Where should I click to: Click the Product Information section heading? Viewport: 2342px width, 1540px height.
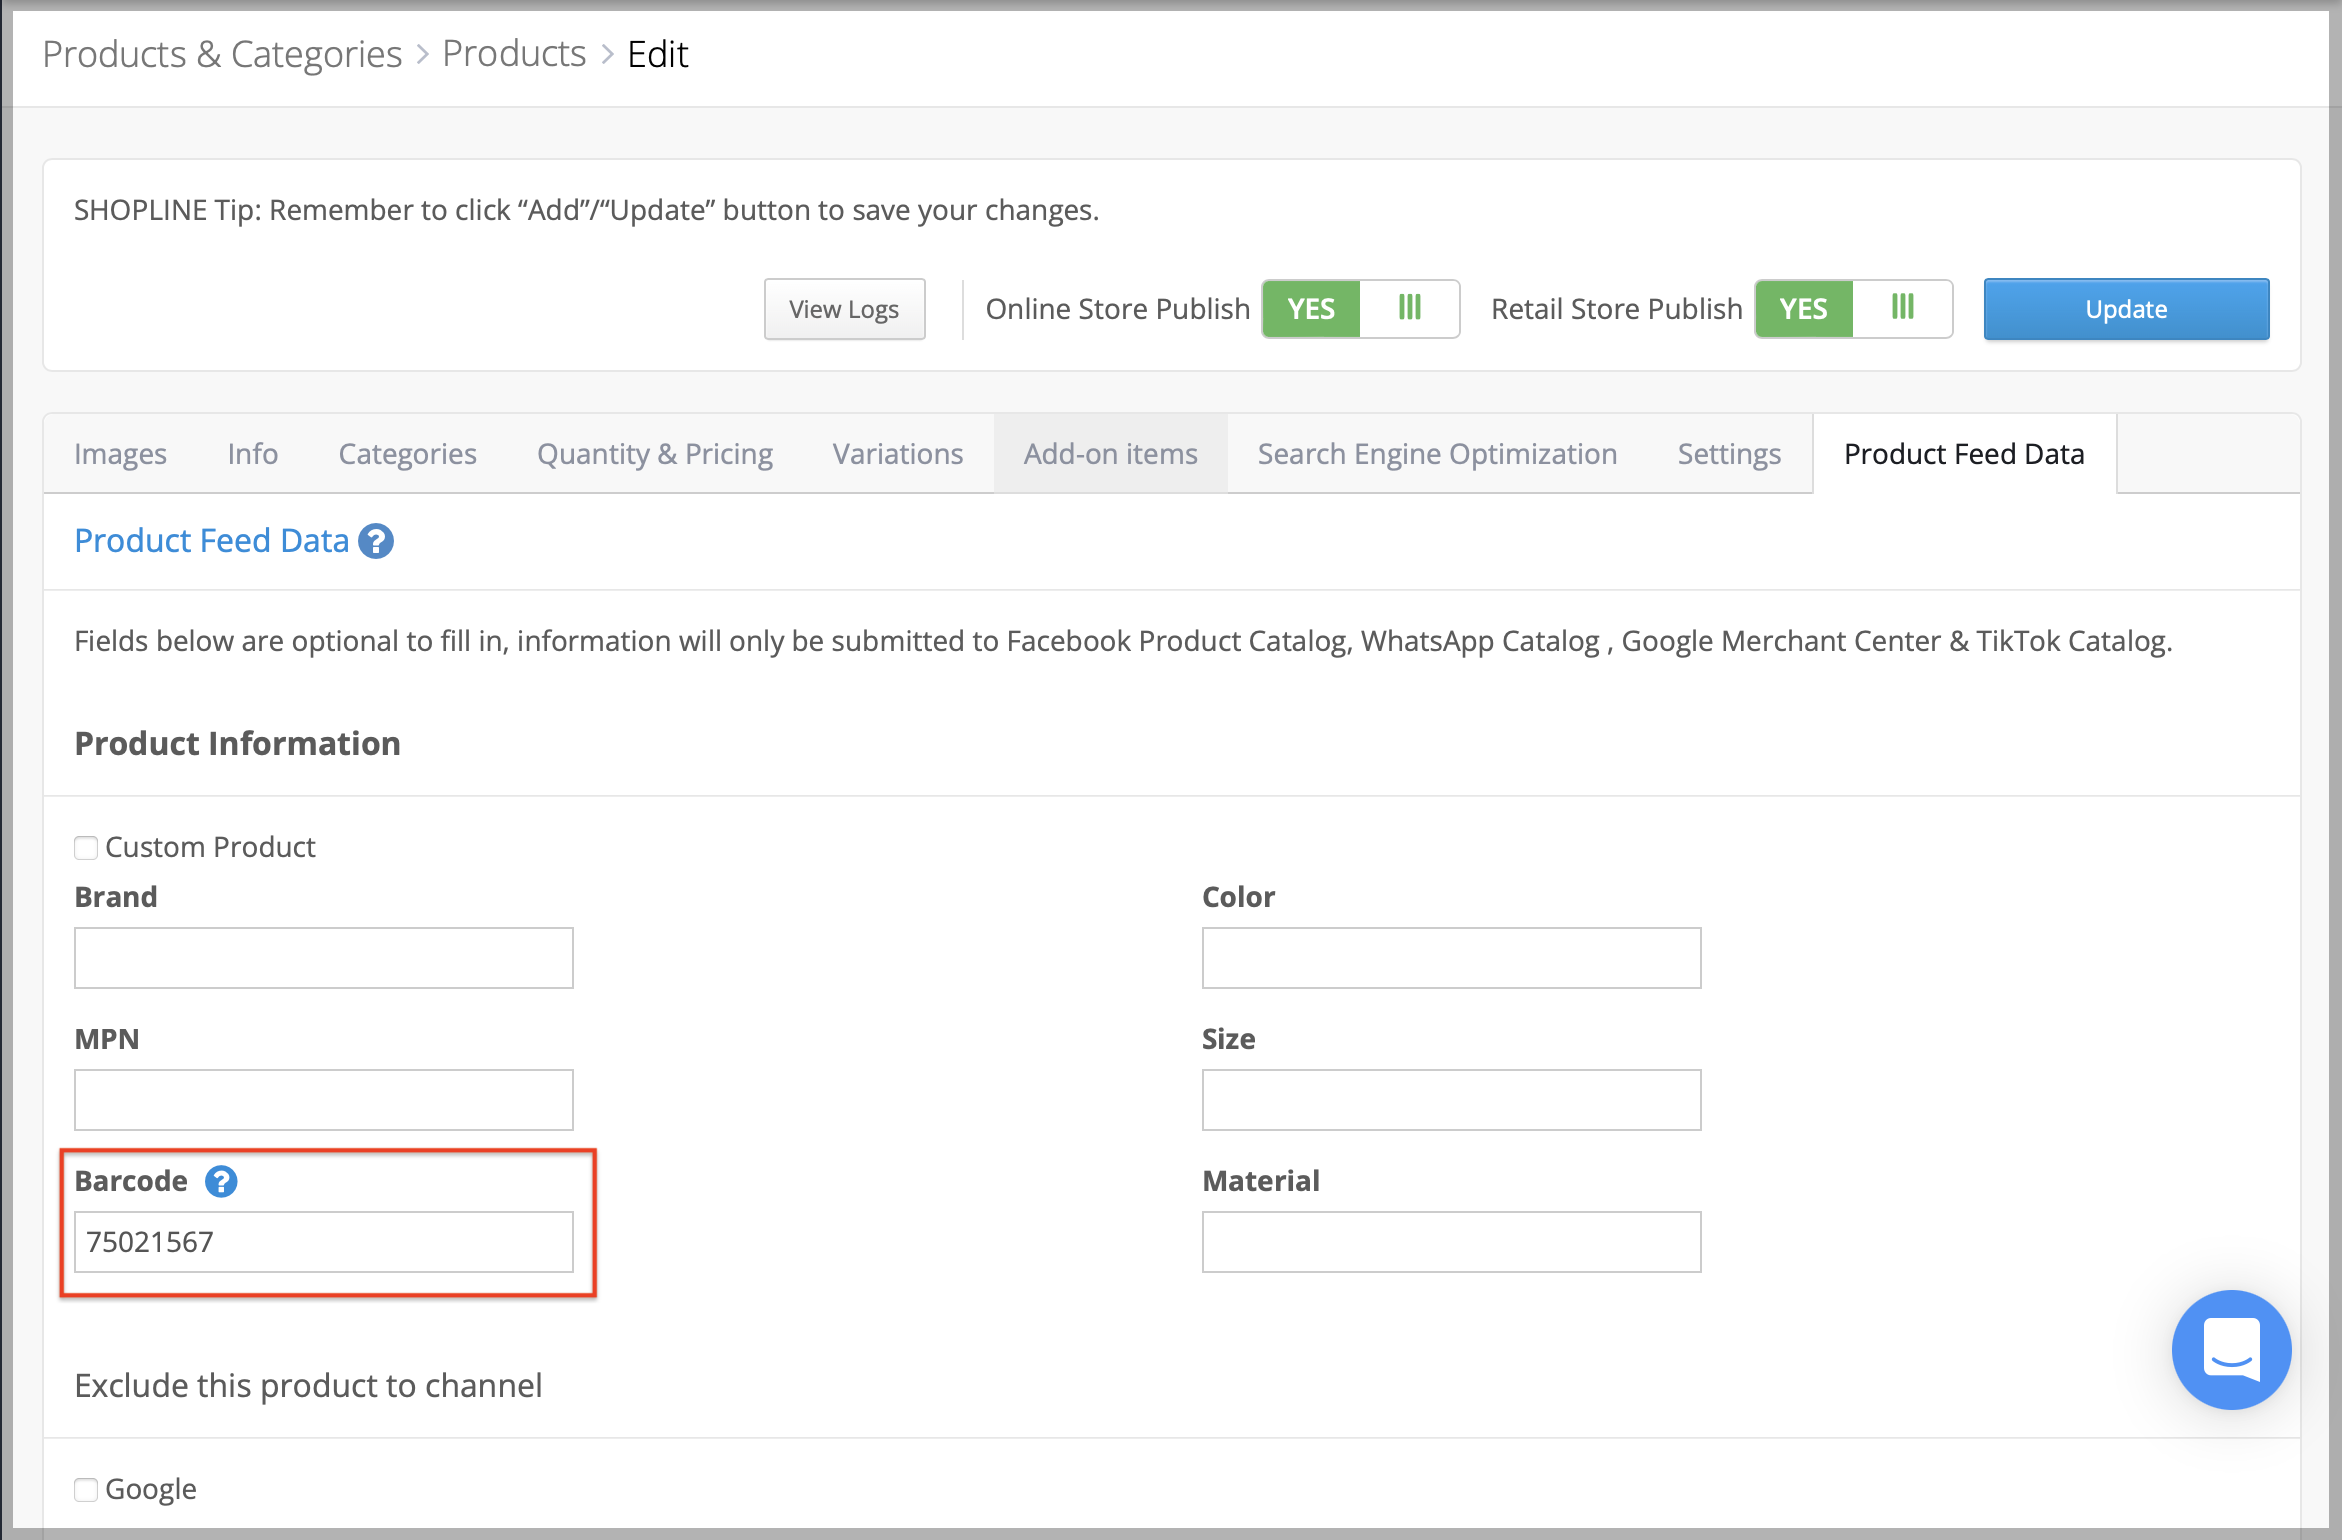[x=238, y=744]
